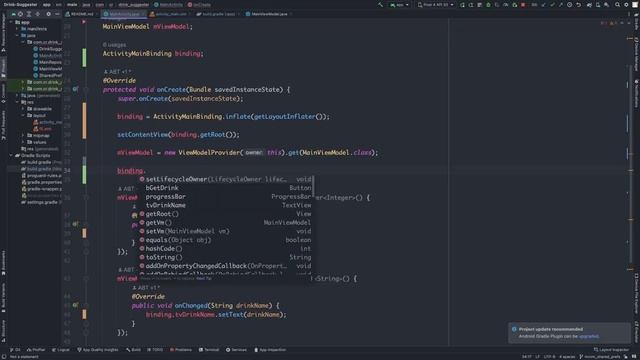Expand the values folder

coord(23,142)
